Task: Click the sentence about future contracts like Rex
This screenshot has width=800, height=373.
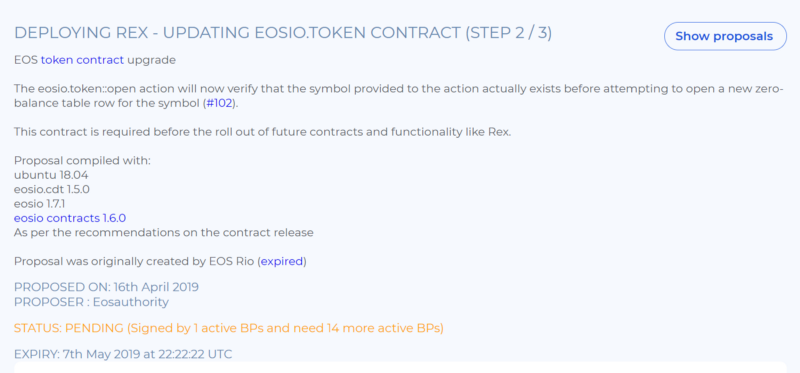Action: click(x=262, y=132)
